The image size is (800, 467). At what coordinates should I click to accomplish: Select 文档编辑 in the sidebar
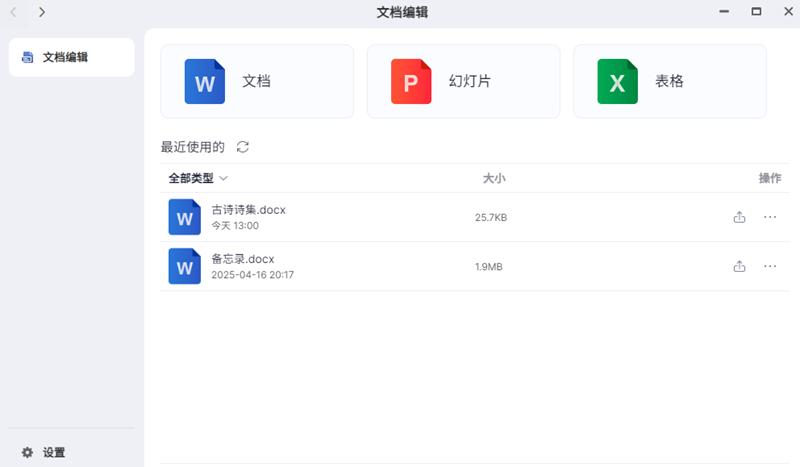pyautogui.click(x=72, y=57)
